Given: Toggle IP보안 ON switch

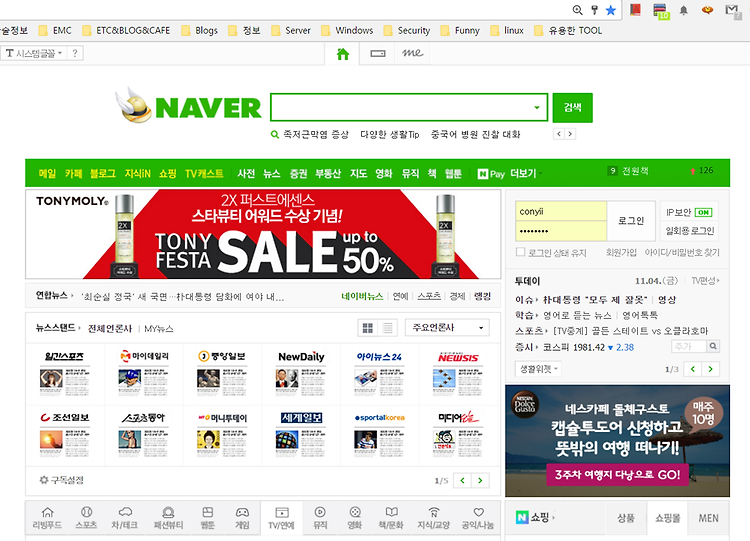Looking at the screenshot, I should coord(703,212).
